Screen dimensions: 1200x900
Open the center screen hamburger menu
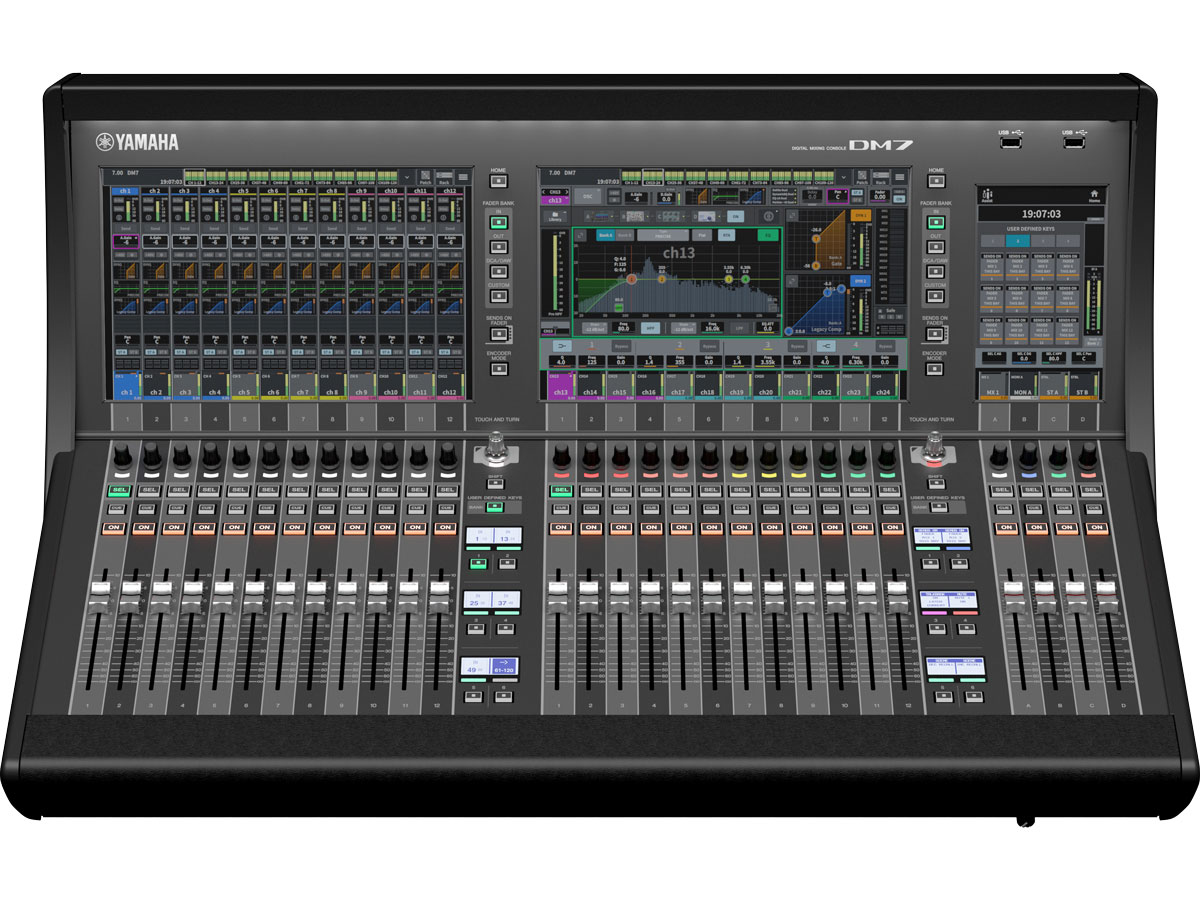(x=900, y=177)
